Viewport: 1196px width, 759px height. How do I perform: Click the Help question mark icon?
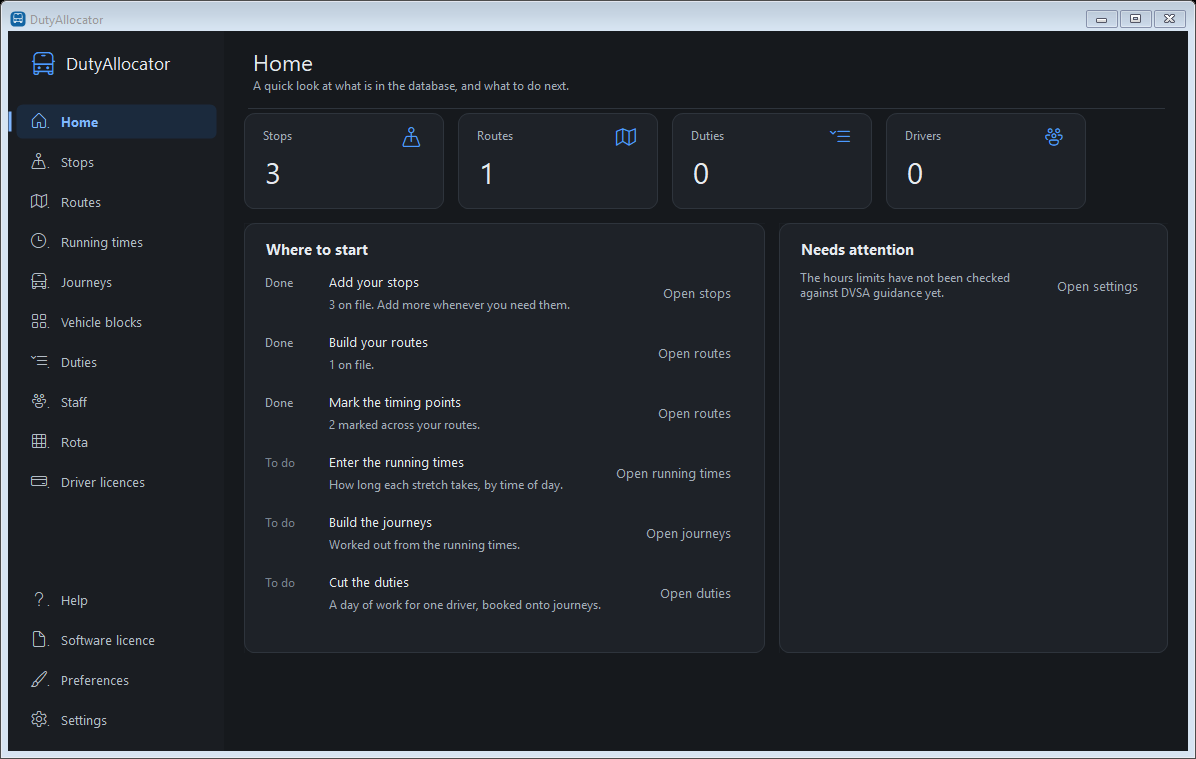40,600
